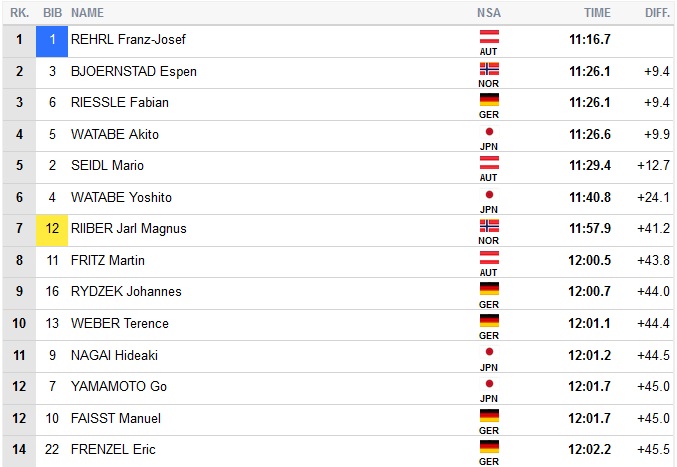The width and height of the screenshot is (677, 467).
Task: Sort by the RK. column header
Action: (19, 13)
